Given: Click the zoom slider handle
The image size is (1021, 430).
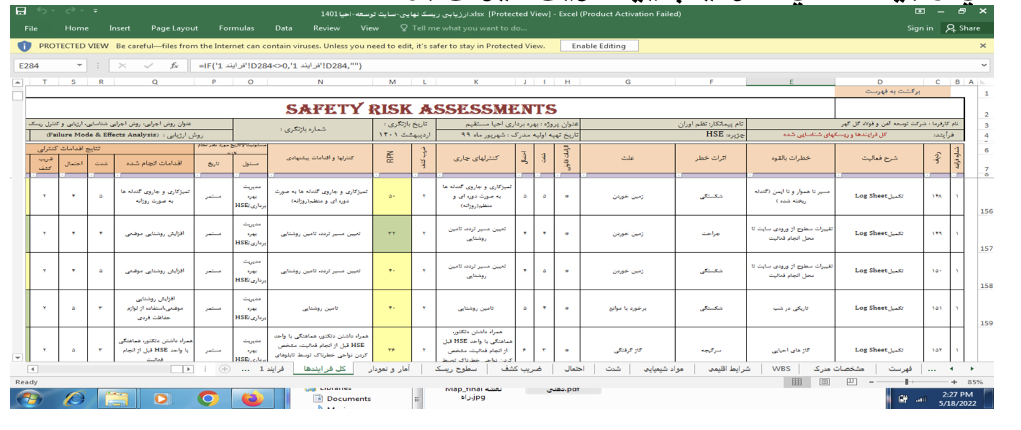Looking at the screenshot, I should pyautogui.click(x=905, y=382).
